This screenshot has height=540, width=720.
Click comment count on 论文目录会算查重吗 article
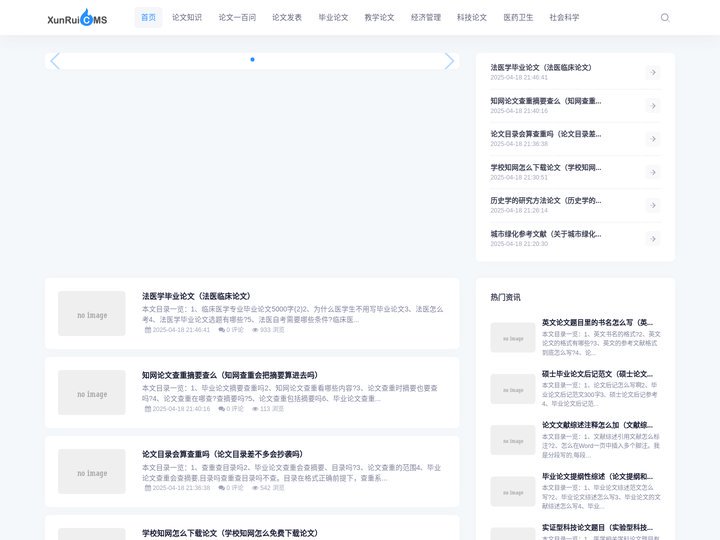[x=231, y=488]
